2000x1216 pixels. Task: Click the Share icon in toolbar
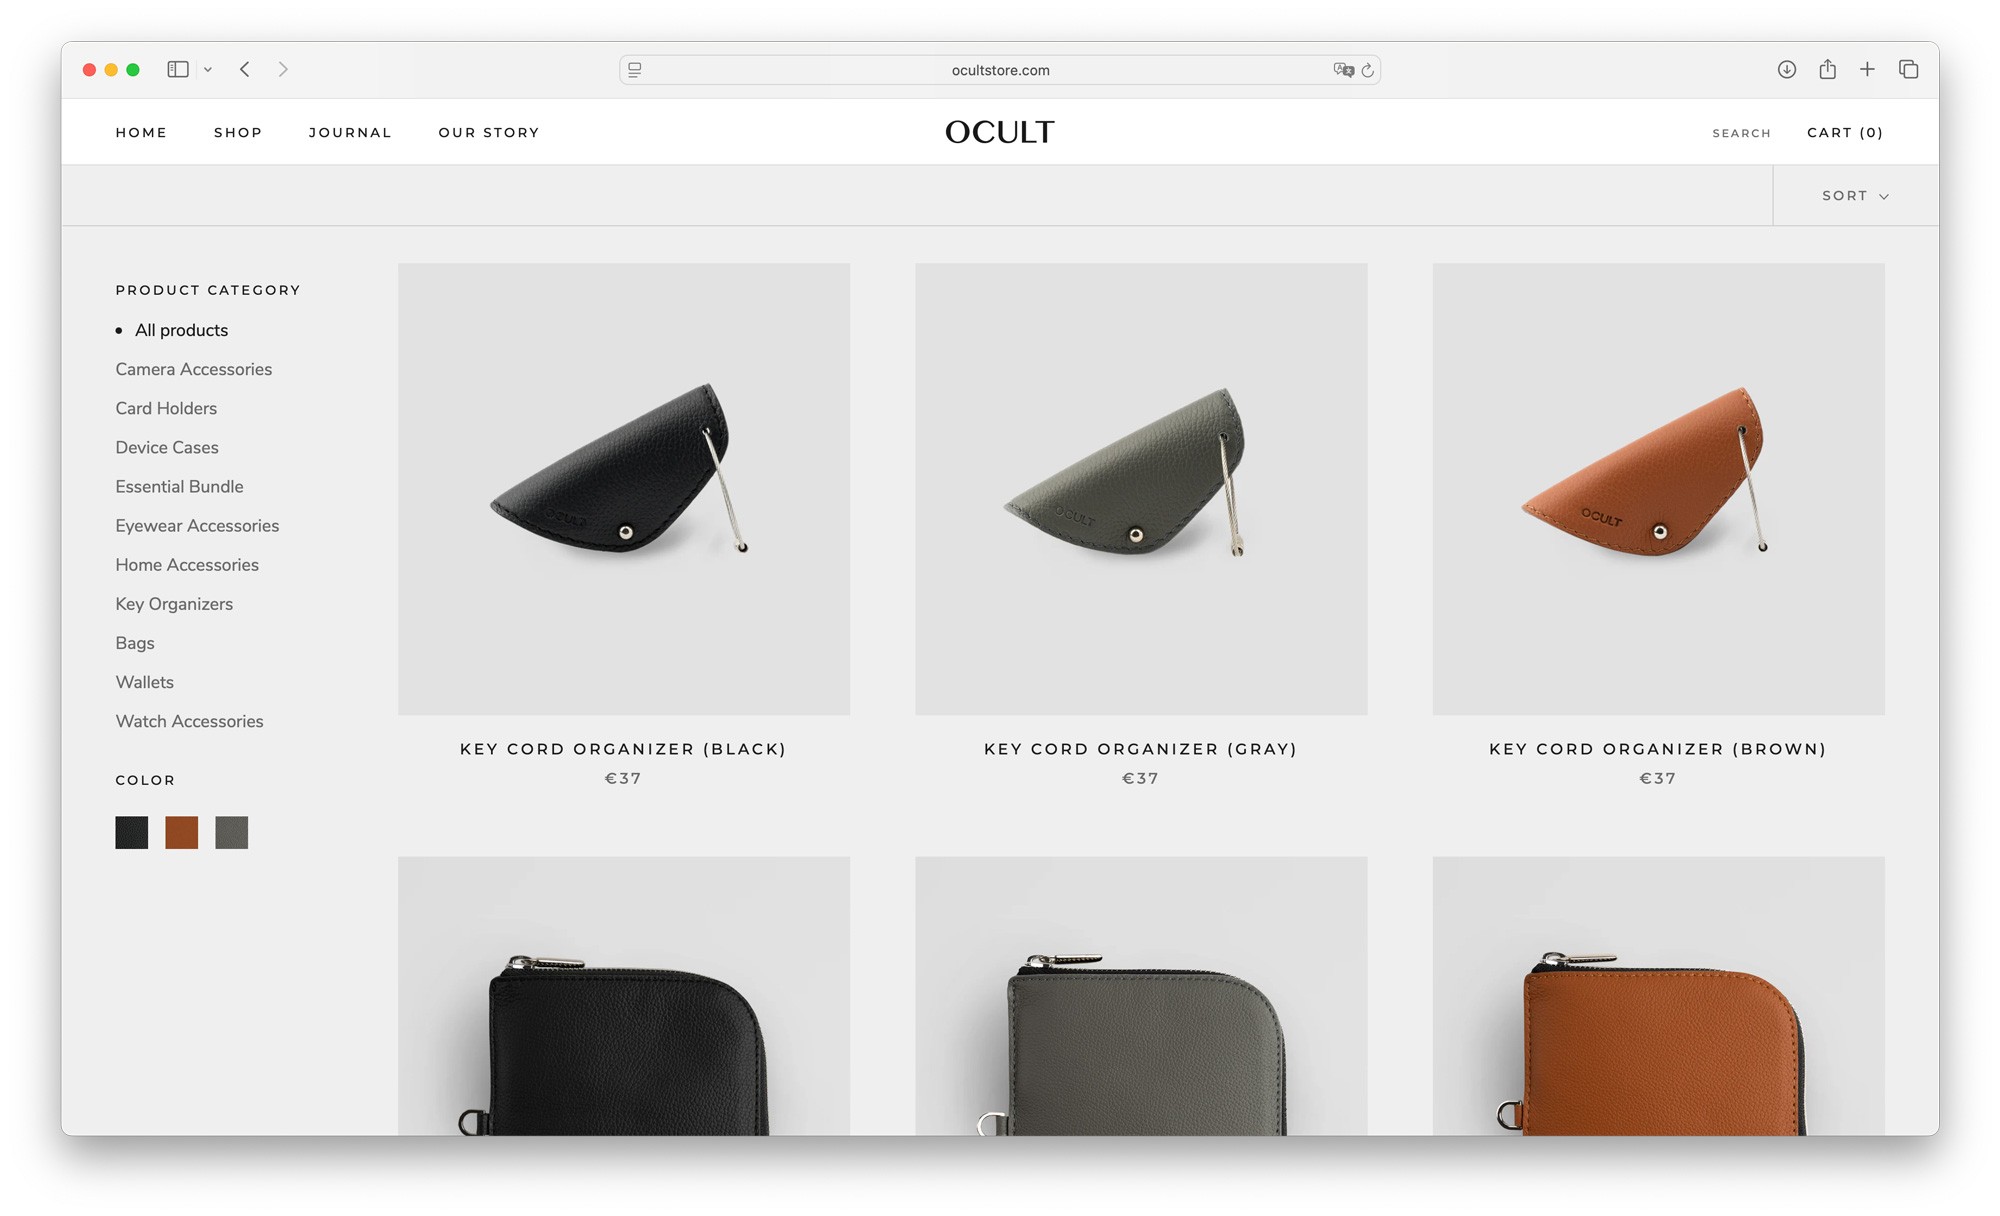coord(1827,69)
